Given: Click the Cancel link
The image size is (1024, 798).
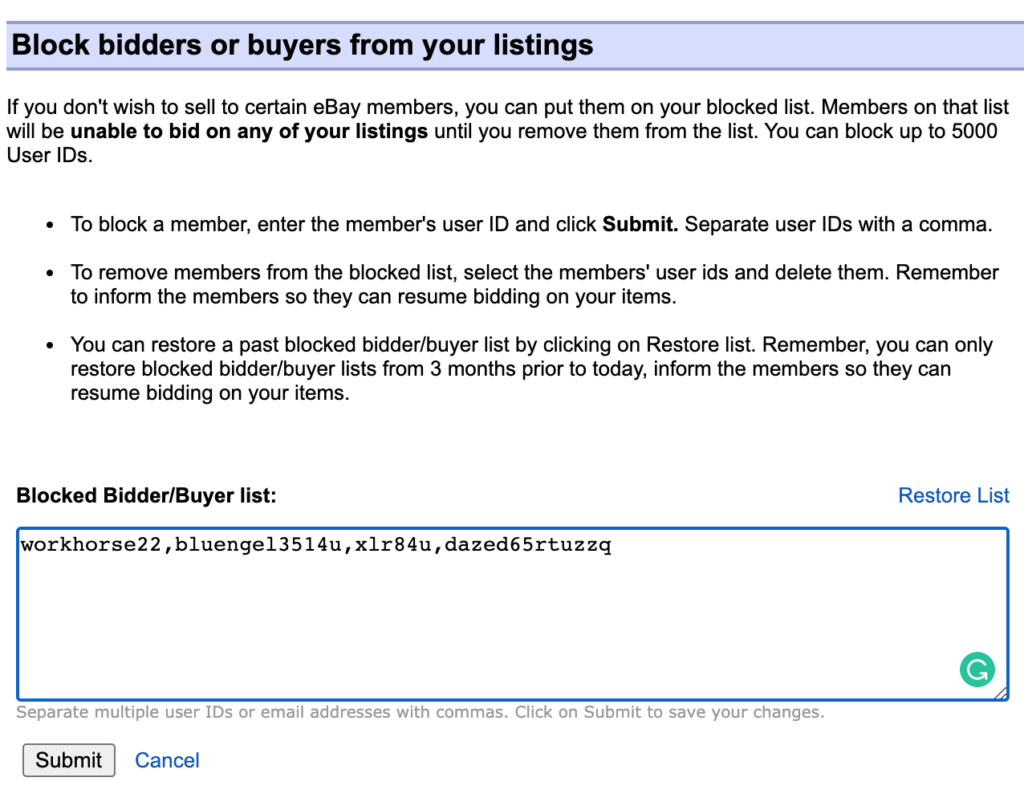Looking at the screenshot, I should [x=167, y=760].
